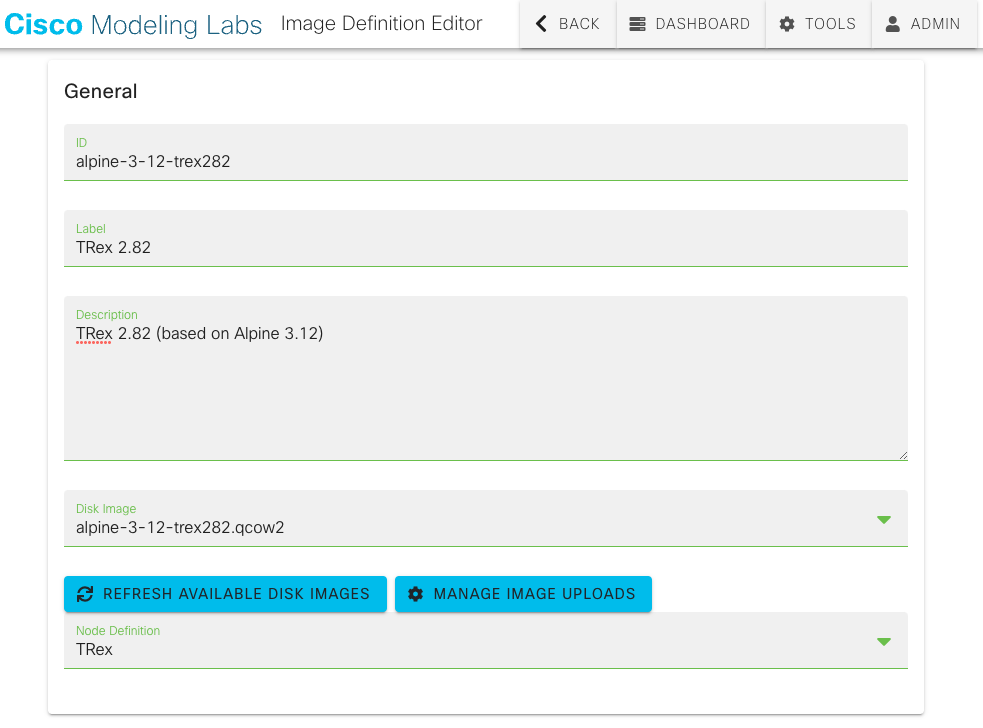Click the Dashboard server-stack icon
The width and height of the screenshot is (983, 728).
click(x=637, y=24)
